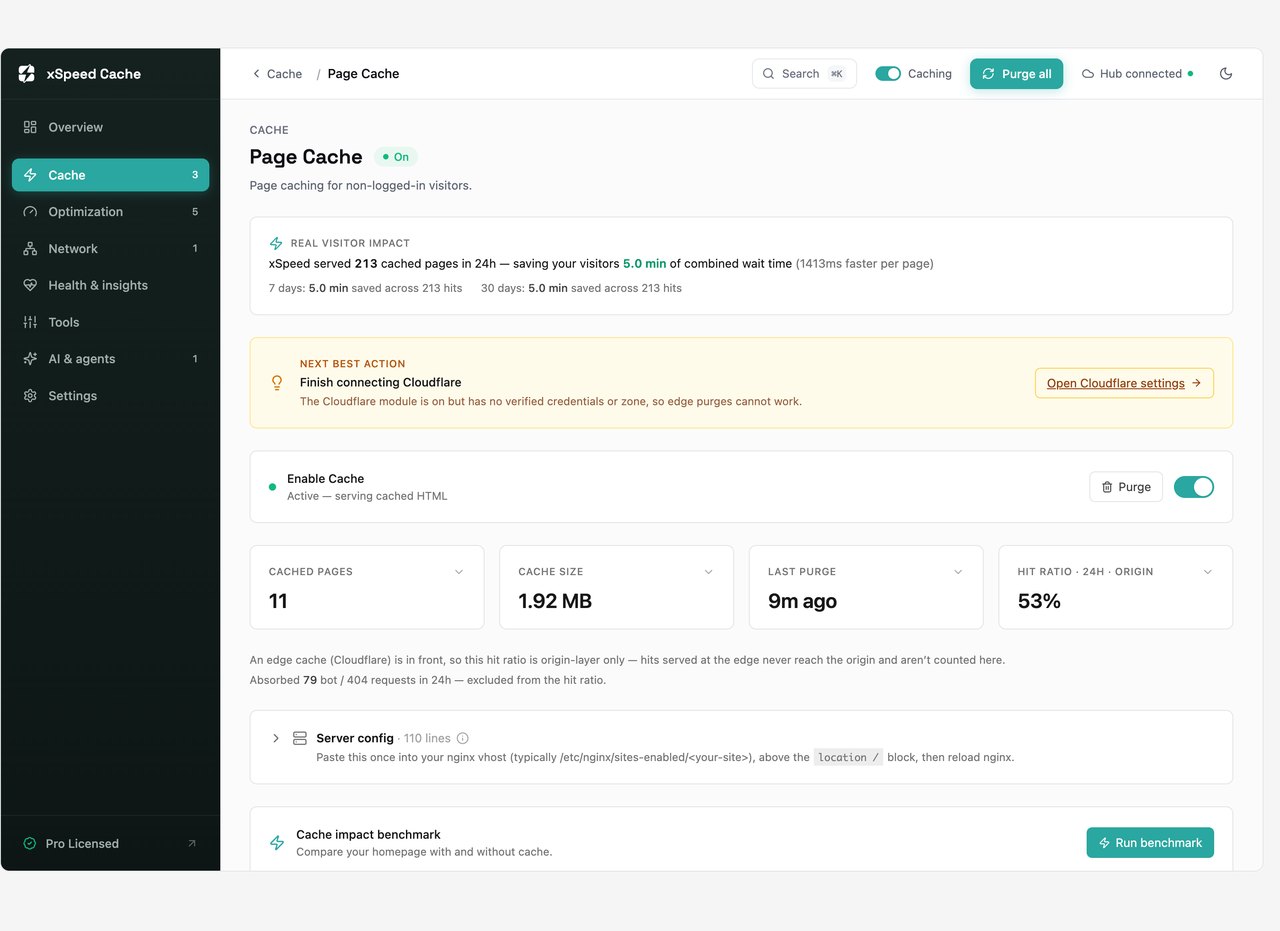Click the Cache impact benchmark lightning icon
Viewport: 1280px width, 931px height.
(277, 843)
